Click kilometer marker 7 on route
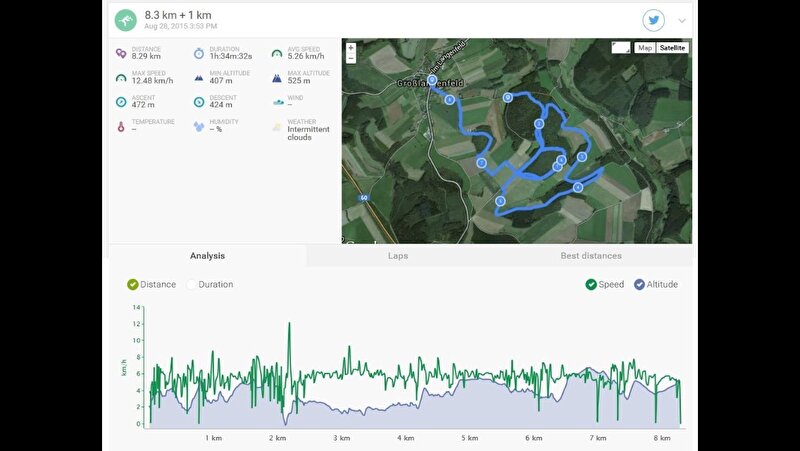The width and height of the screenshot is (800, 451). point(481,163)
